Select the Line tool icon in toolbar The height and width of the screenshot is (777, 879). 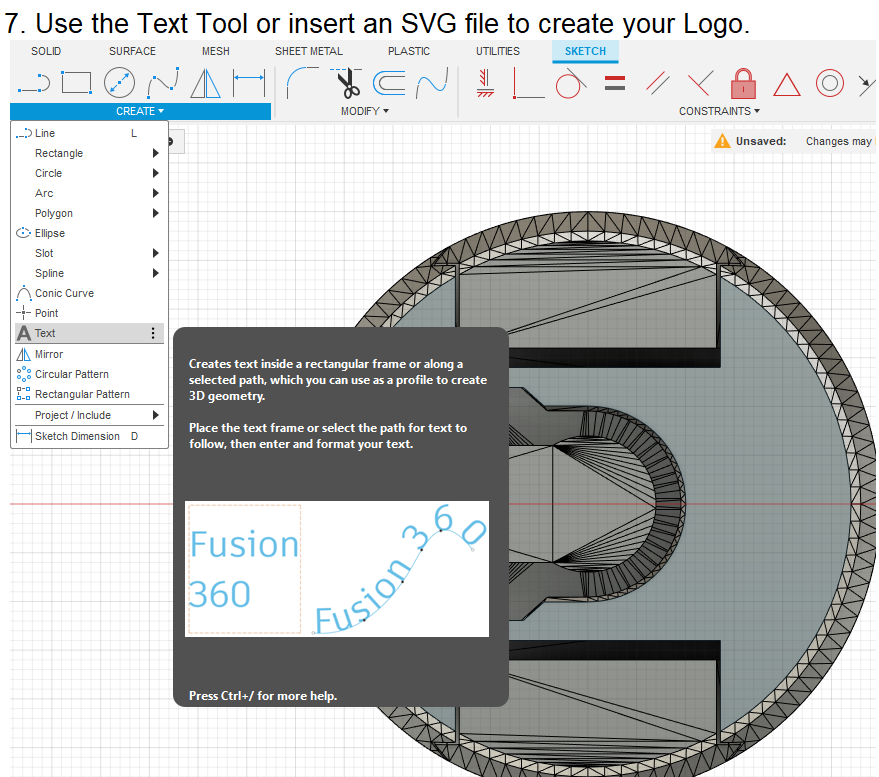click(34, 84)
